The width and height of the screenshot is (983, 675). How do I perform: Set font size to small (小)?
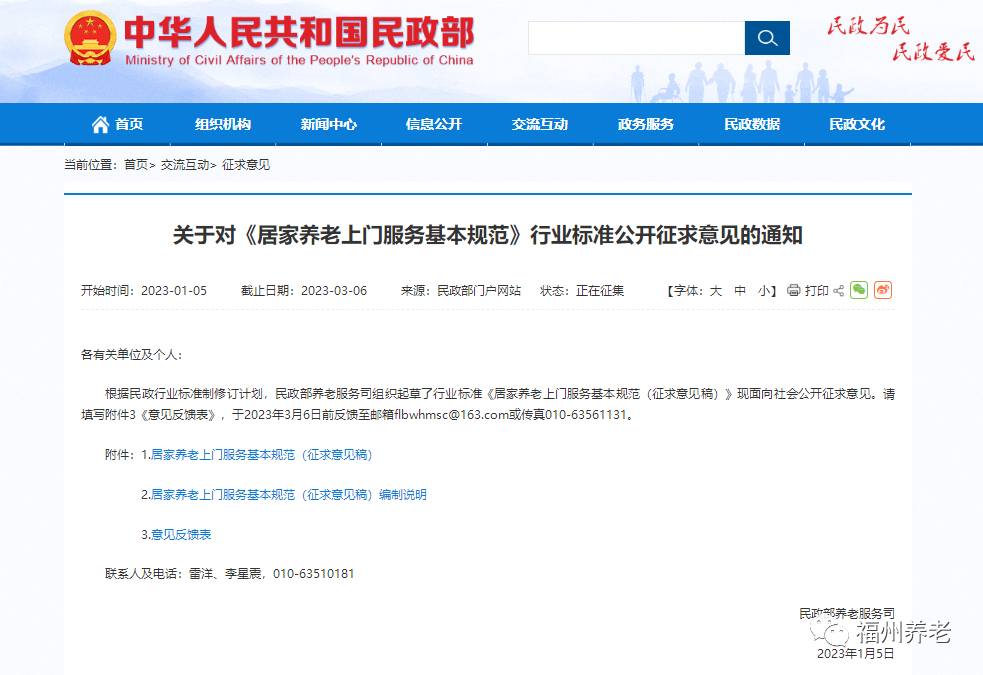[764, 291]
